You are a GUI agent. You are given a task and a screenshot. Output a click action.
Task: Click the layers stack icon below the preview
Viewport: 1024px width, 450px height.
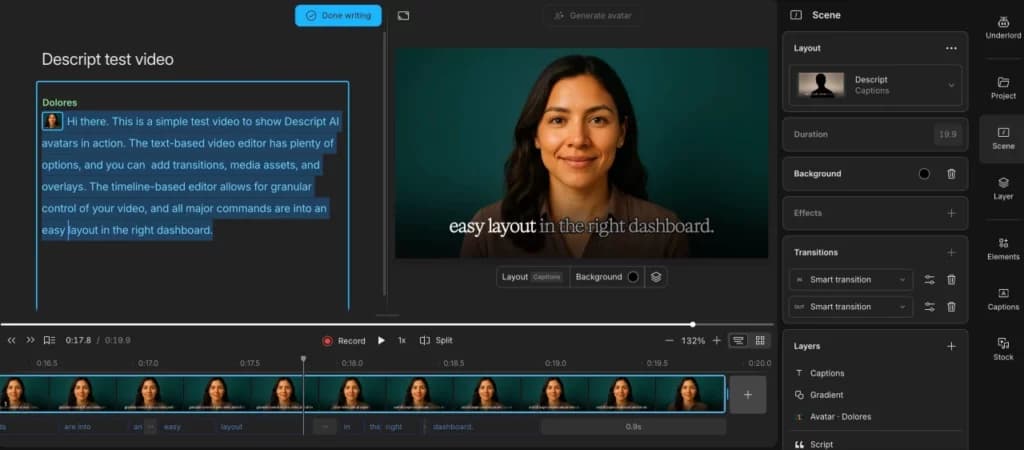click(656, 277)
